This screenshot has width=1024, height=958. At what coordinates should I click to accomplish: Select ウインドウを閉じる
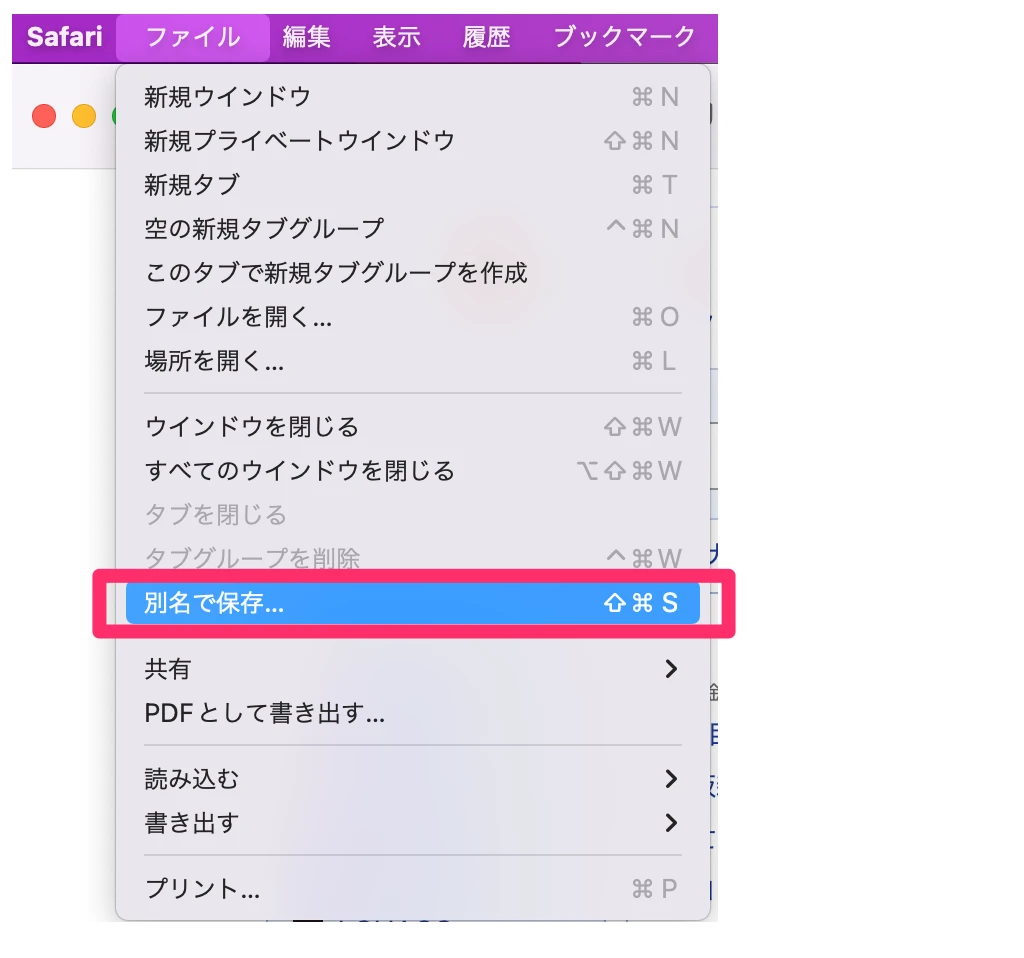pyautogui.click(x=413, y=427)
